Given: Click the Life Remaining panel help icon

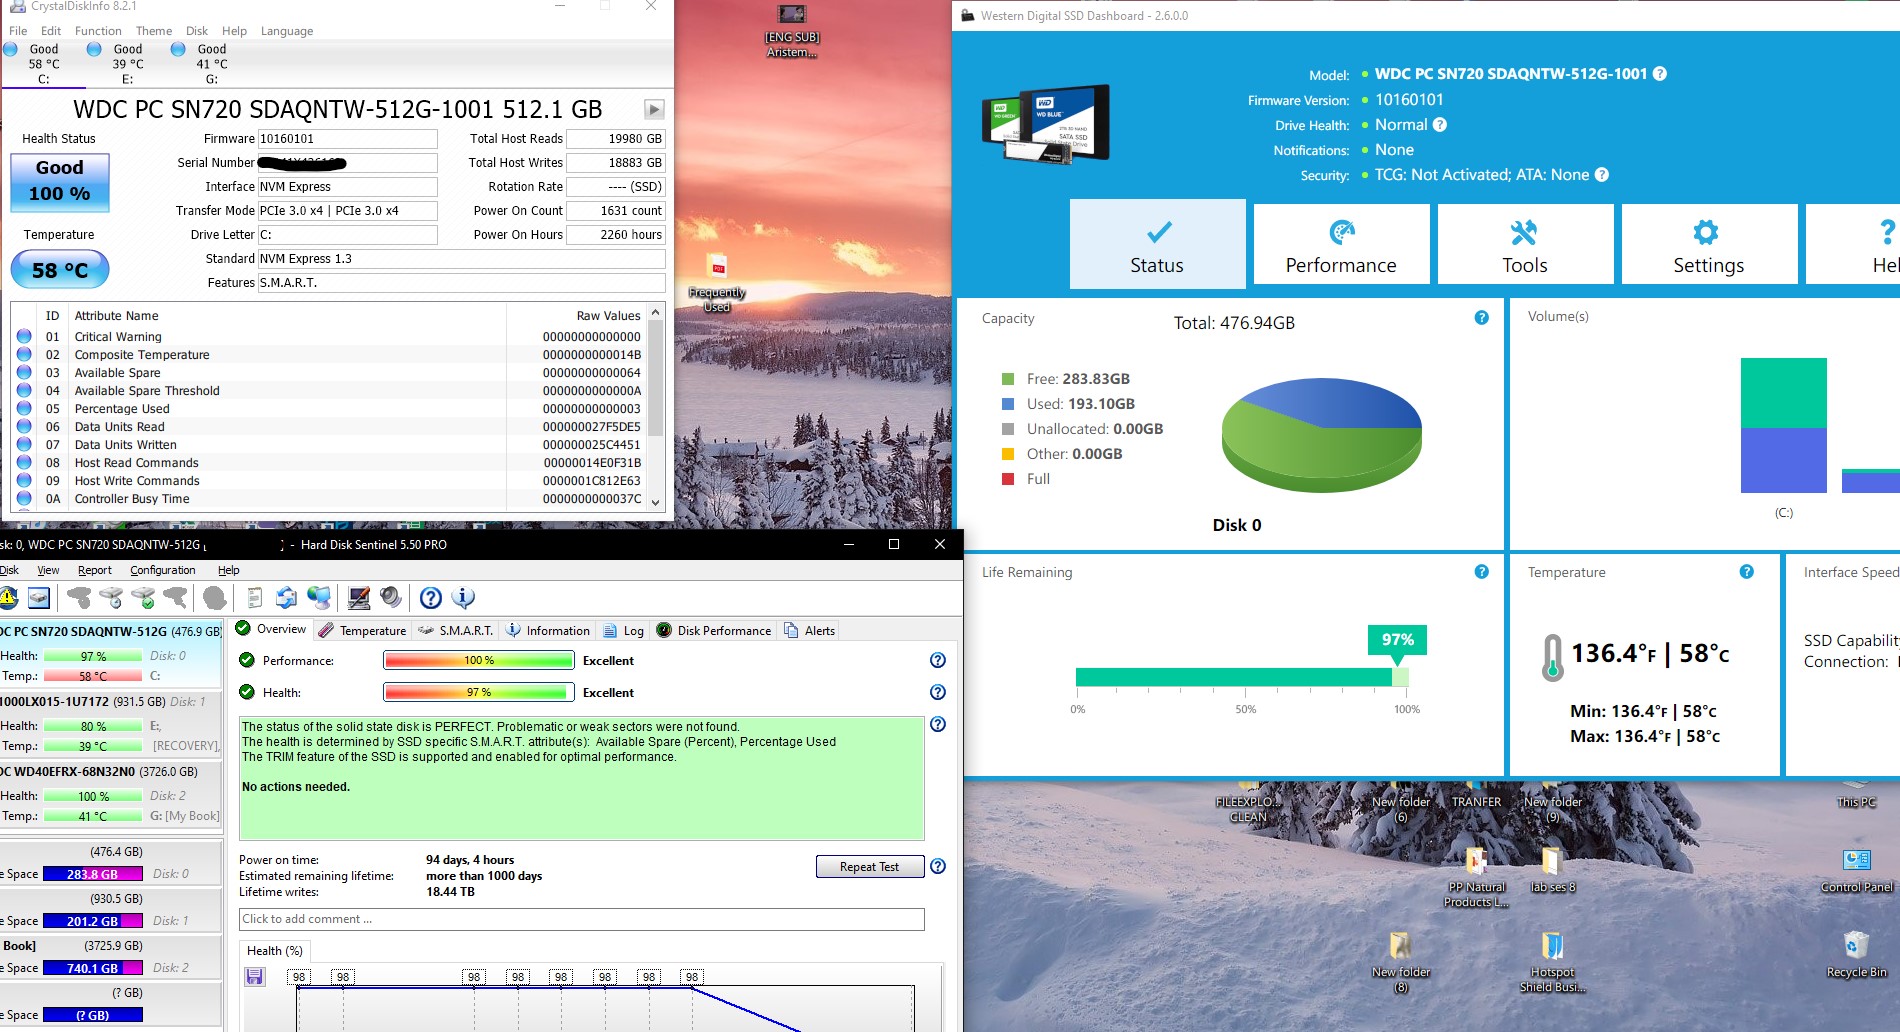Looking at the screenshot, I should point(1482,572).
